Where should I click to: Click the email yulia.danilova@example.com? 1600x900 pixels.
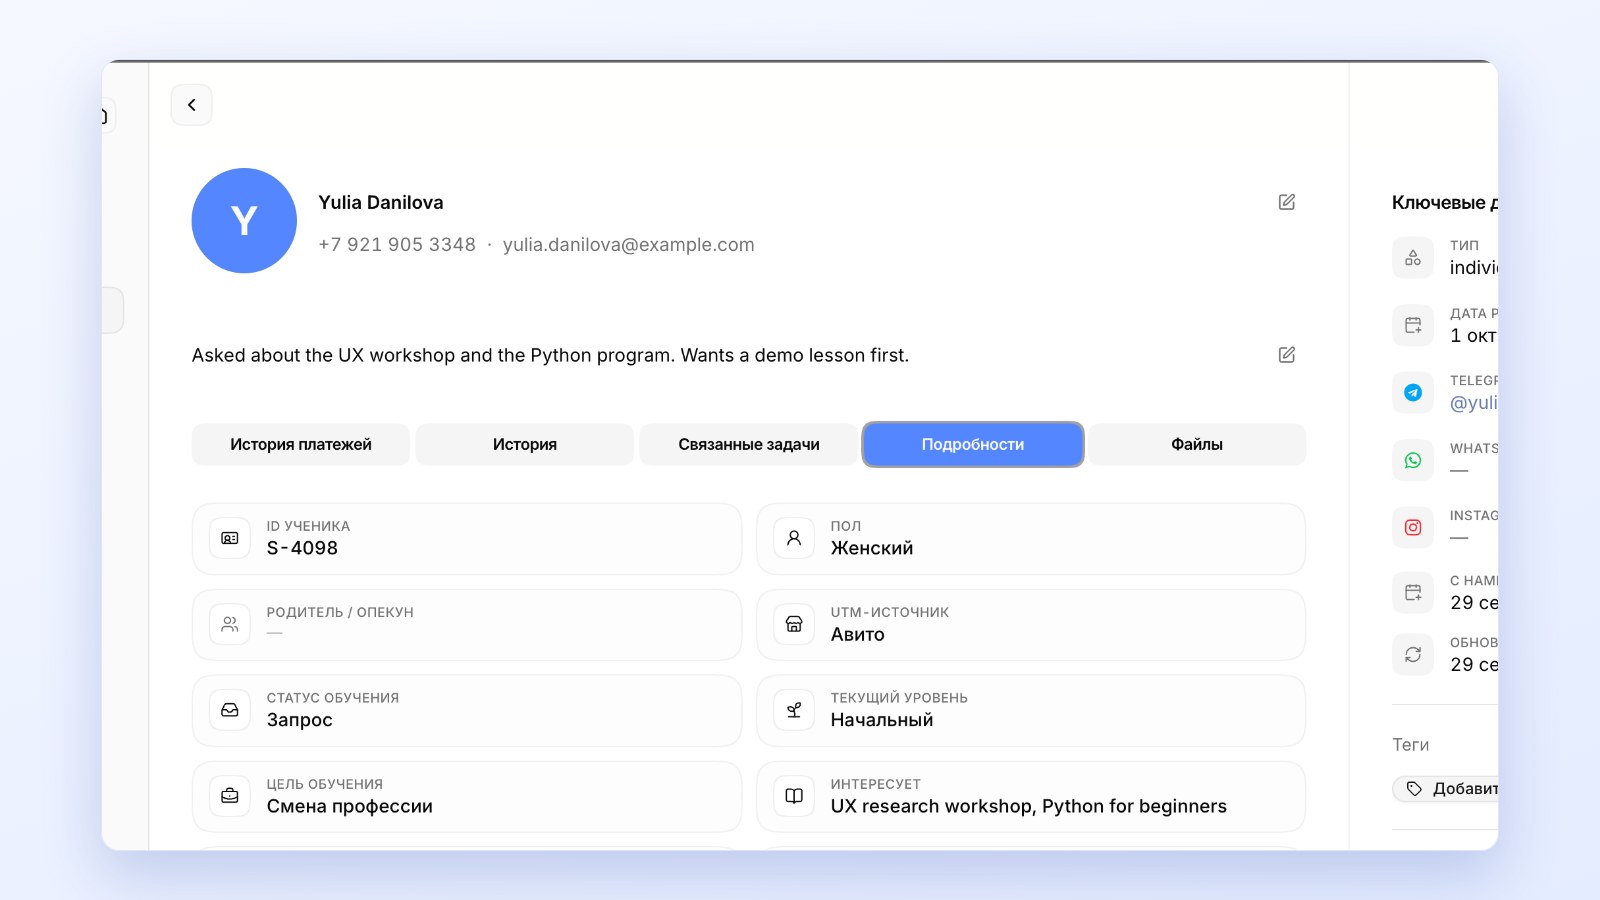(x=628, y=245)
